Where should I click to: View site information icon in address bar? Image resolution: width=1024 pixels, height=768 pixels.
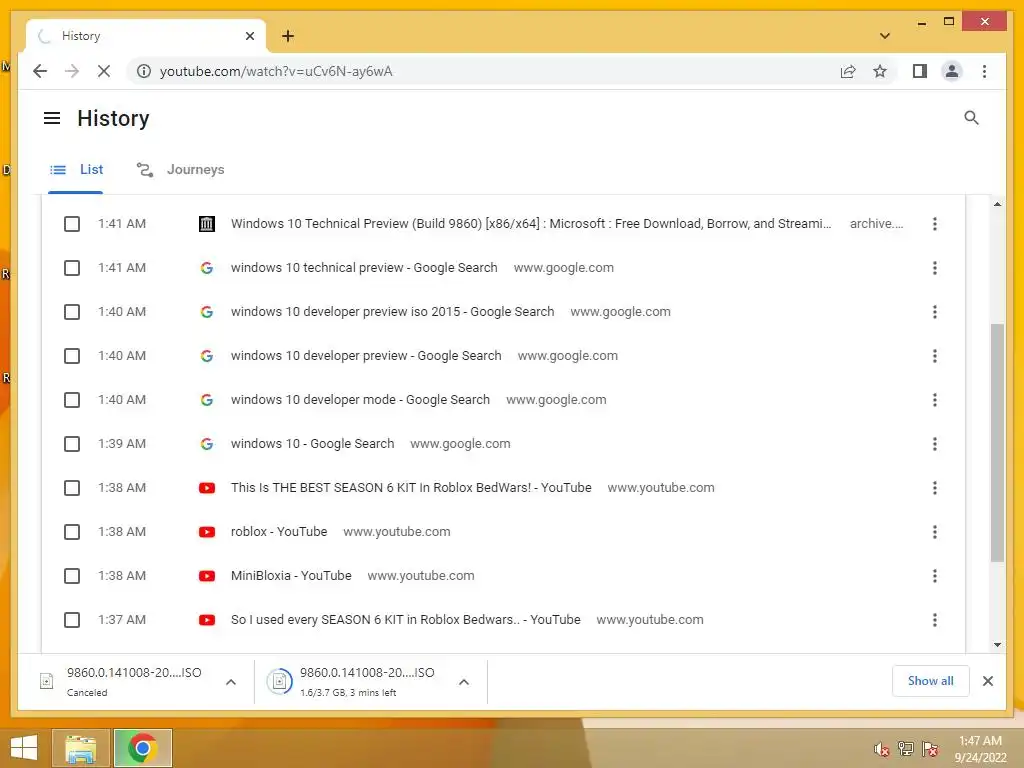pos(144,71)
